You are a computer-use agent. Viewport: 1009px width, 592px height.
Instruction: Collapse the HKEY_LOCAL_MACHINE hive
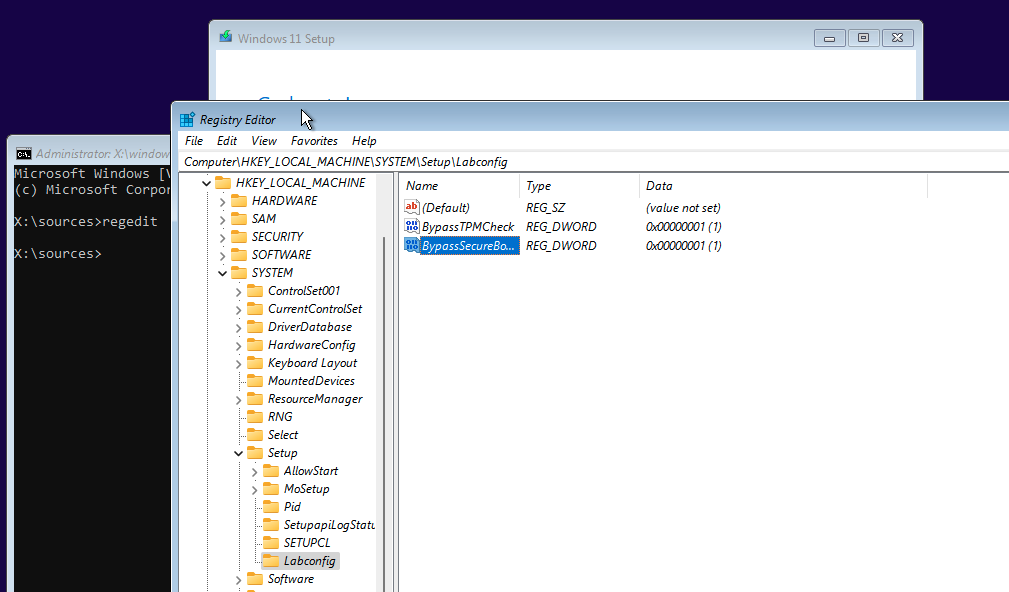pyautogui.click(x=206, y=183)
